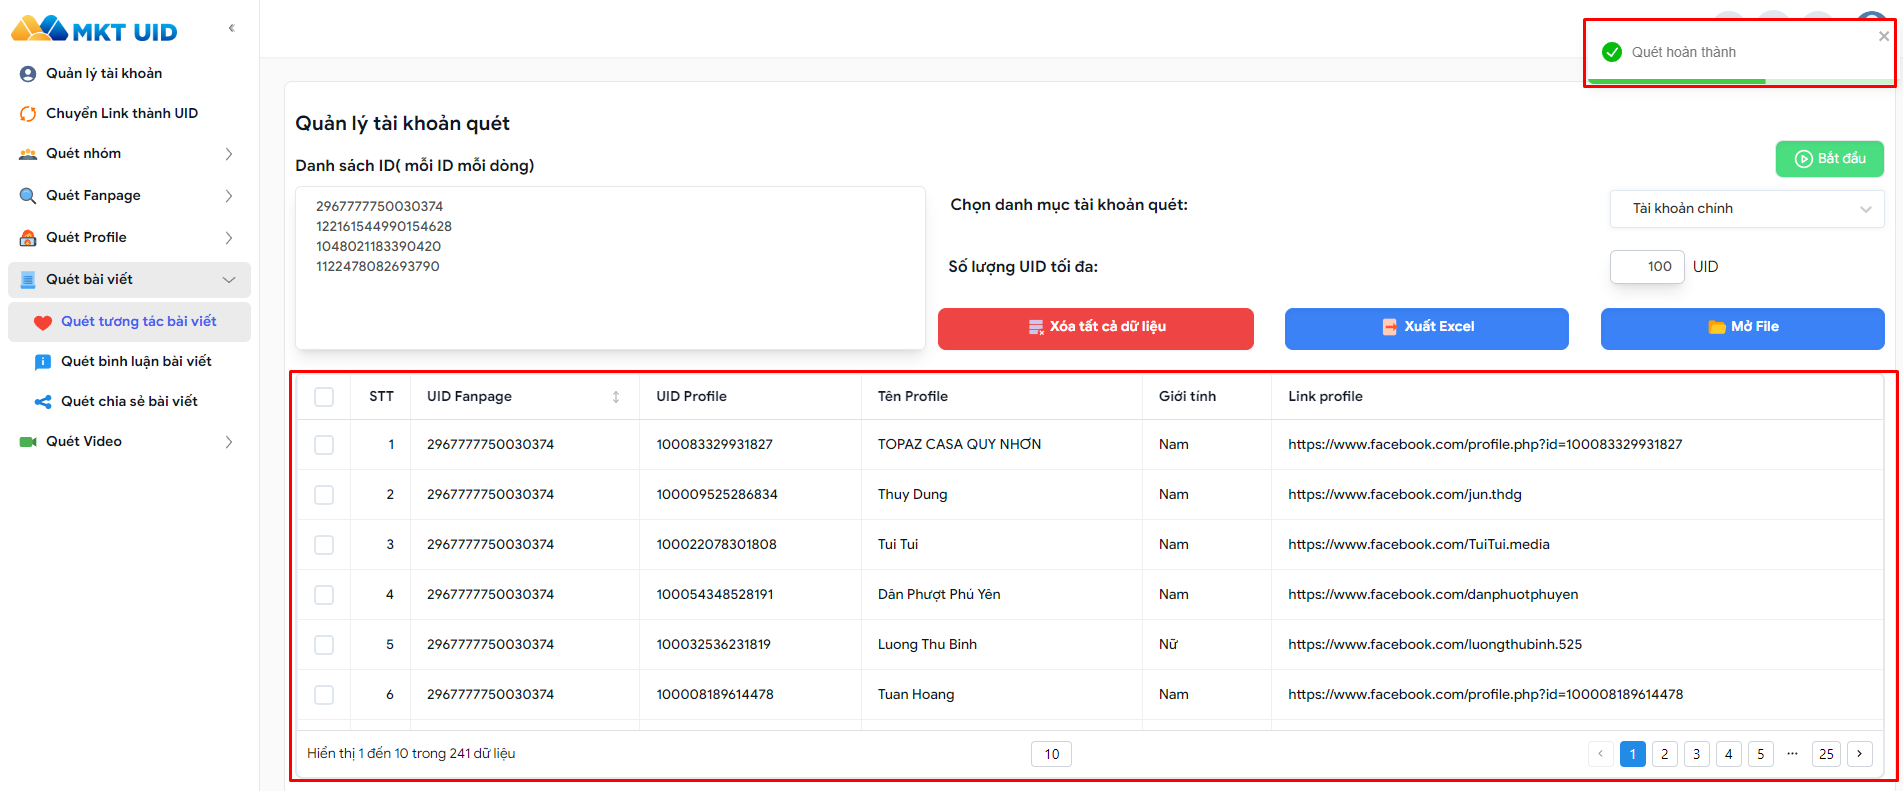The image size is (1903, 791).
Task: Open the TuiTui.media profile link
Action: point(1419,545)
